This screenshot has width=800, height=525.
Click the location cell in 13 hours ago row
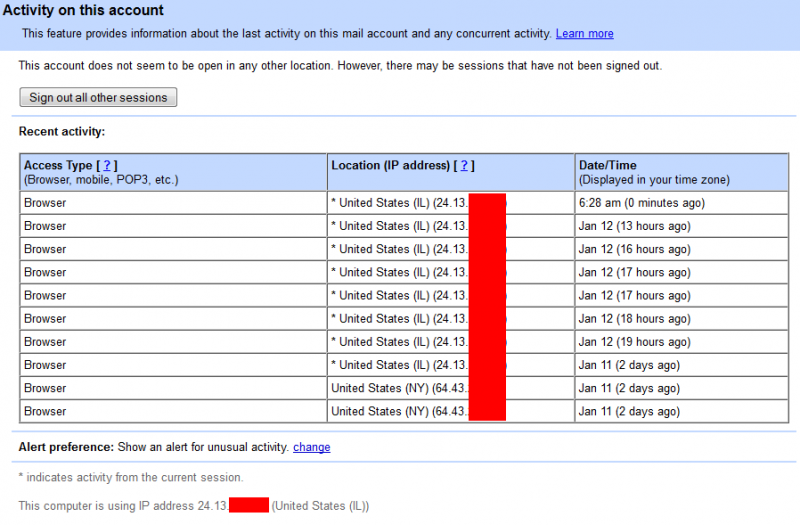[x=451, y=226]
